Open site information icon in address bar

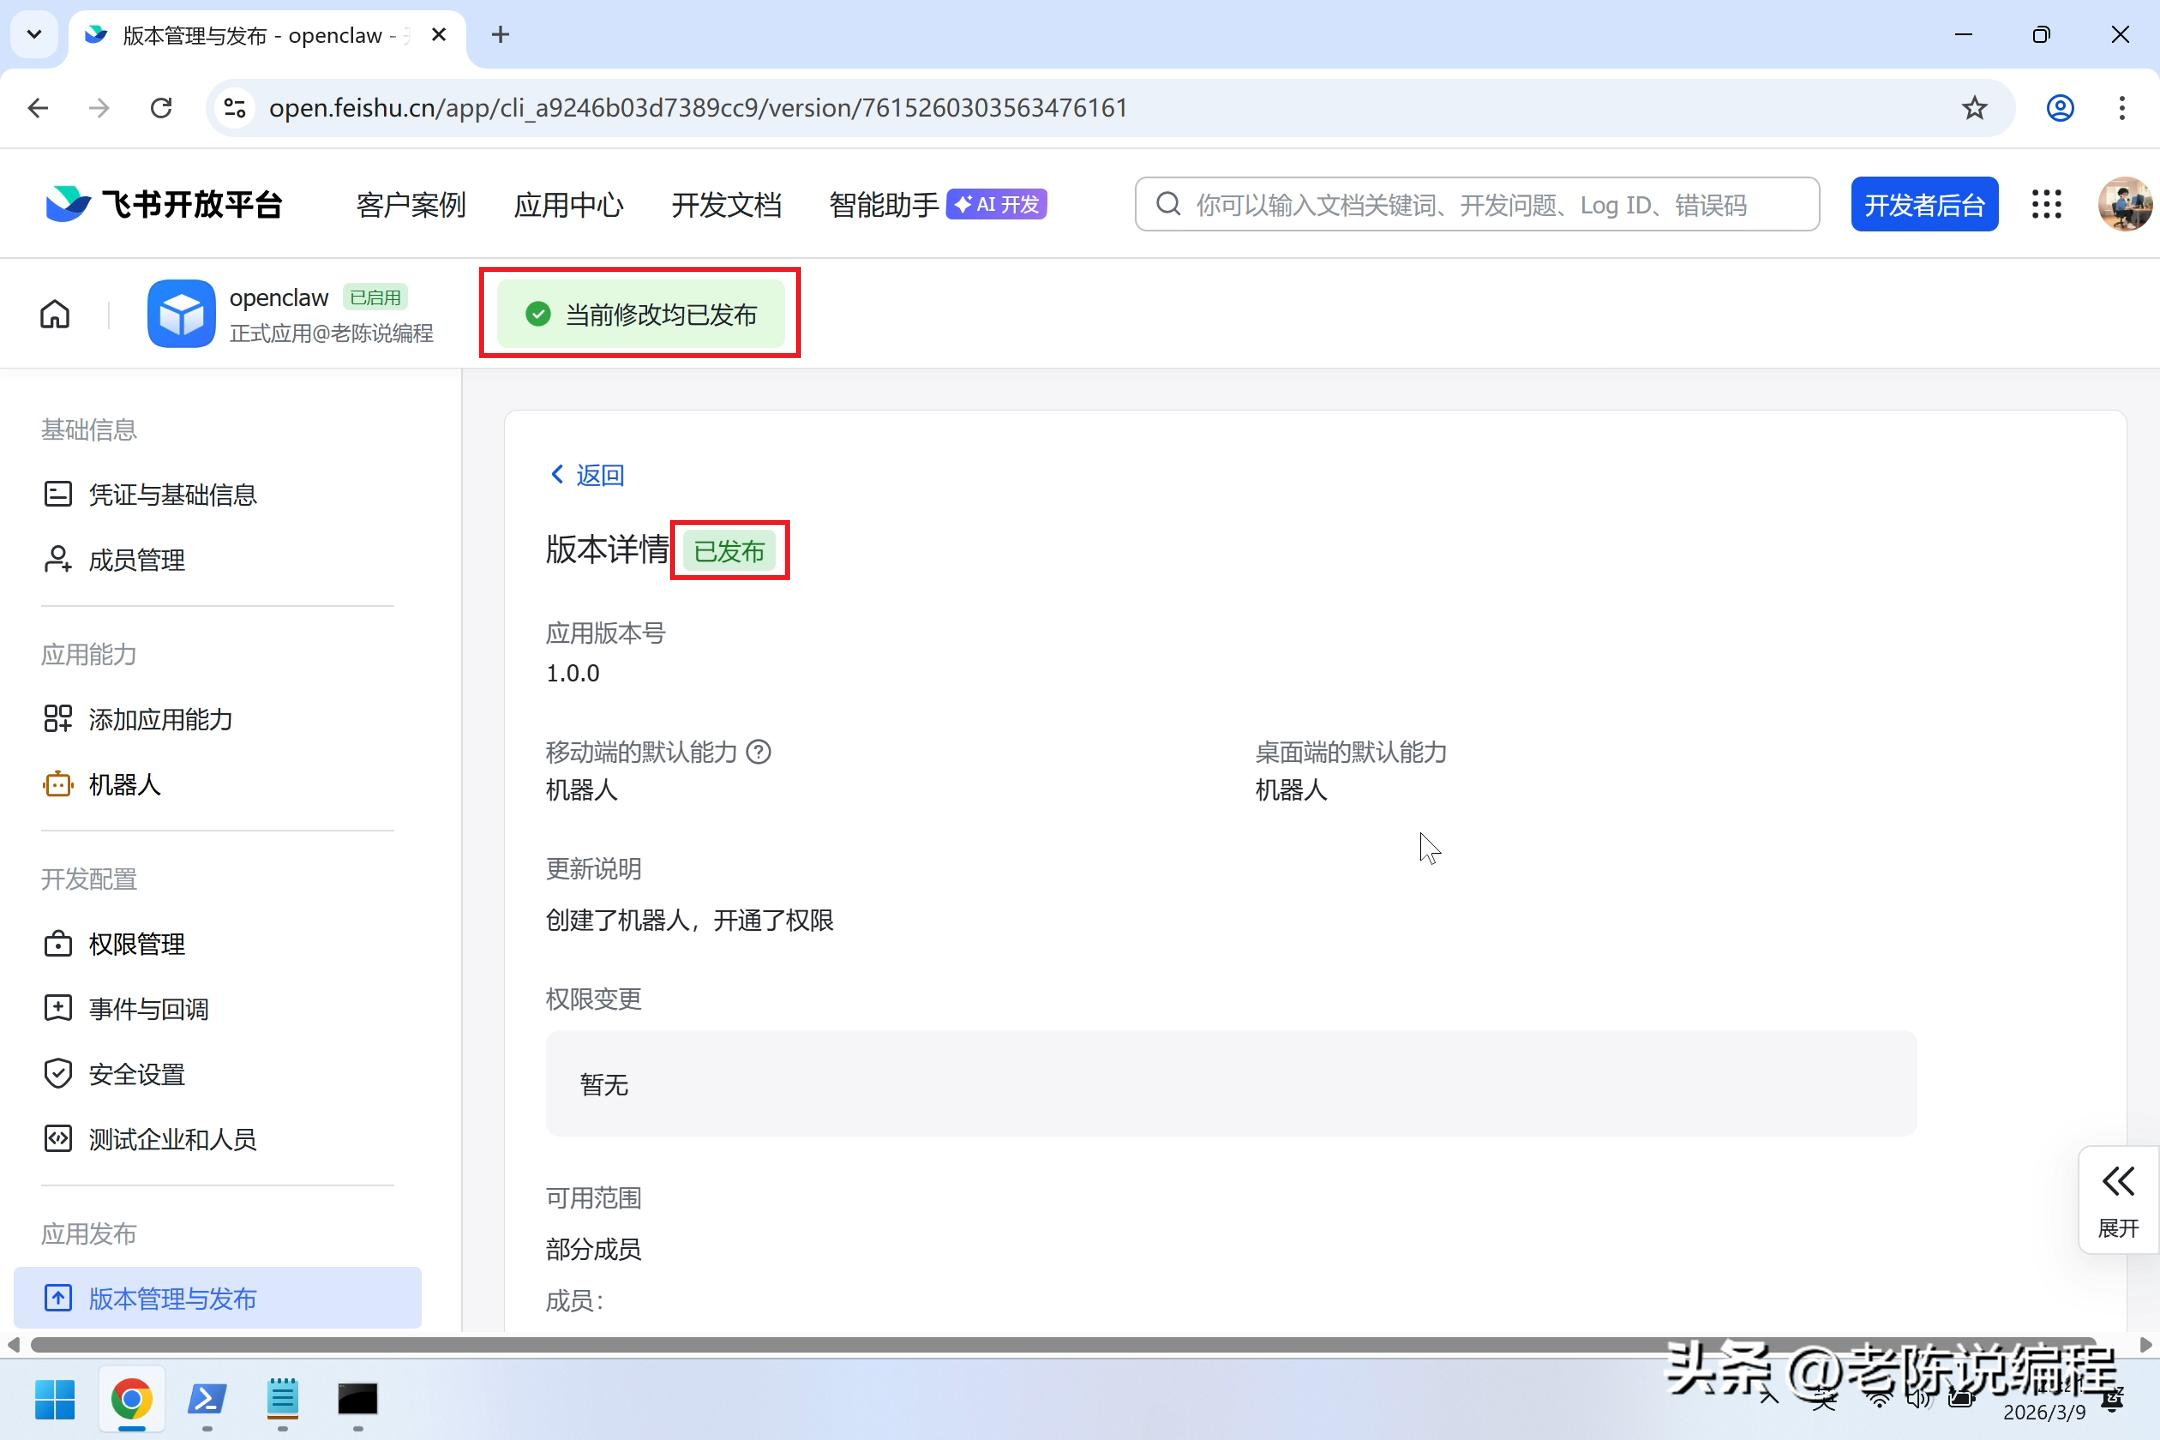pos(235,108)
